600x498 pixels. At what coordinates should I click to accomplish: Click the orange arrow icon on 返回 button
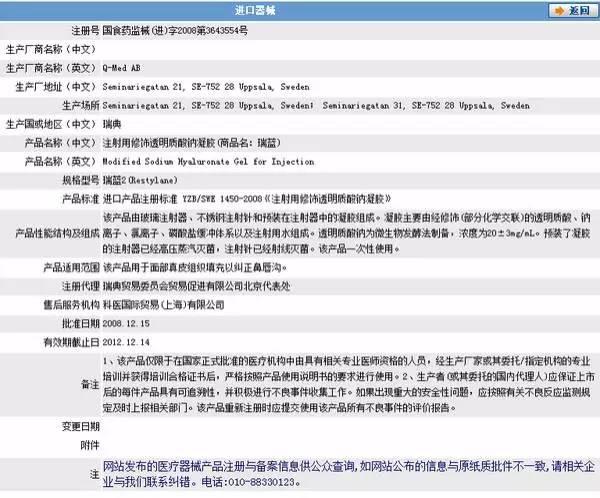tap(559, 10)
